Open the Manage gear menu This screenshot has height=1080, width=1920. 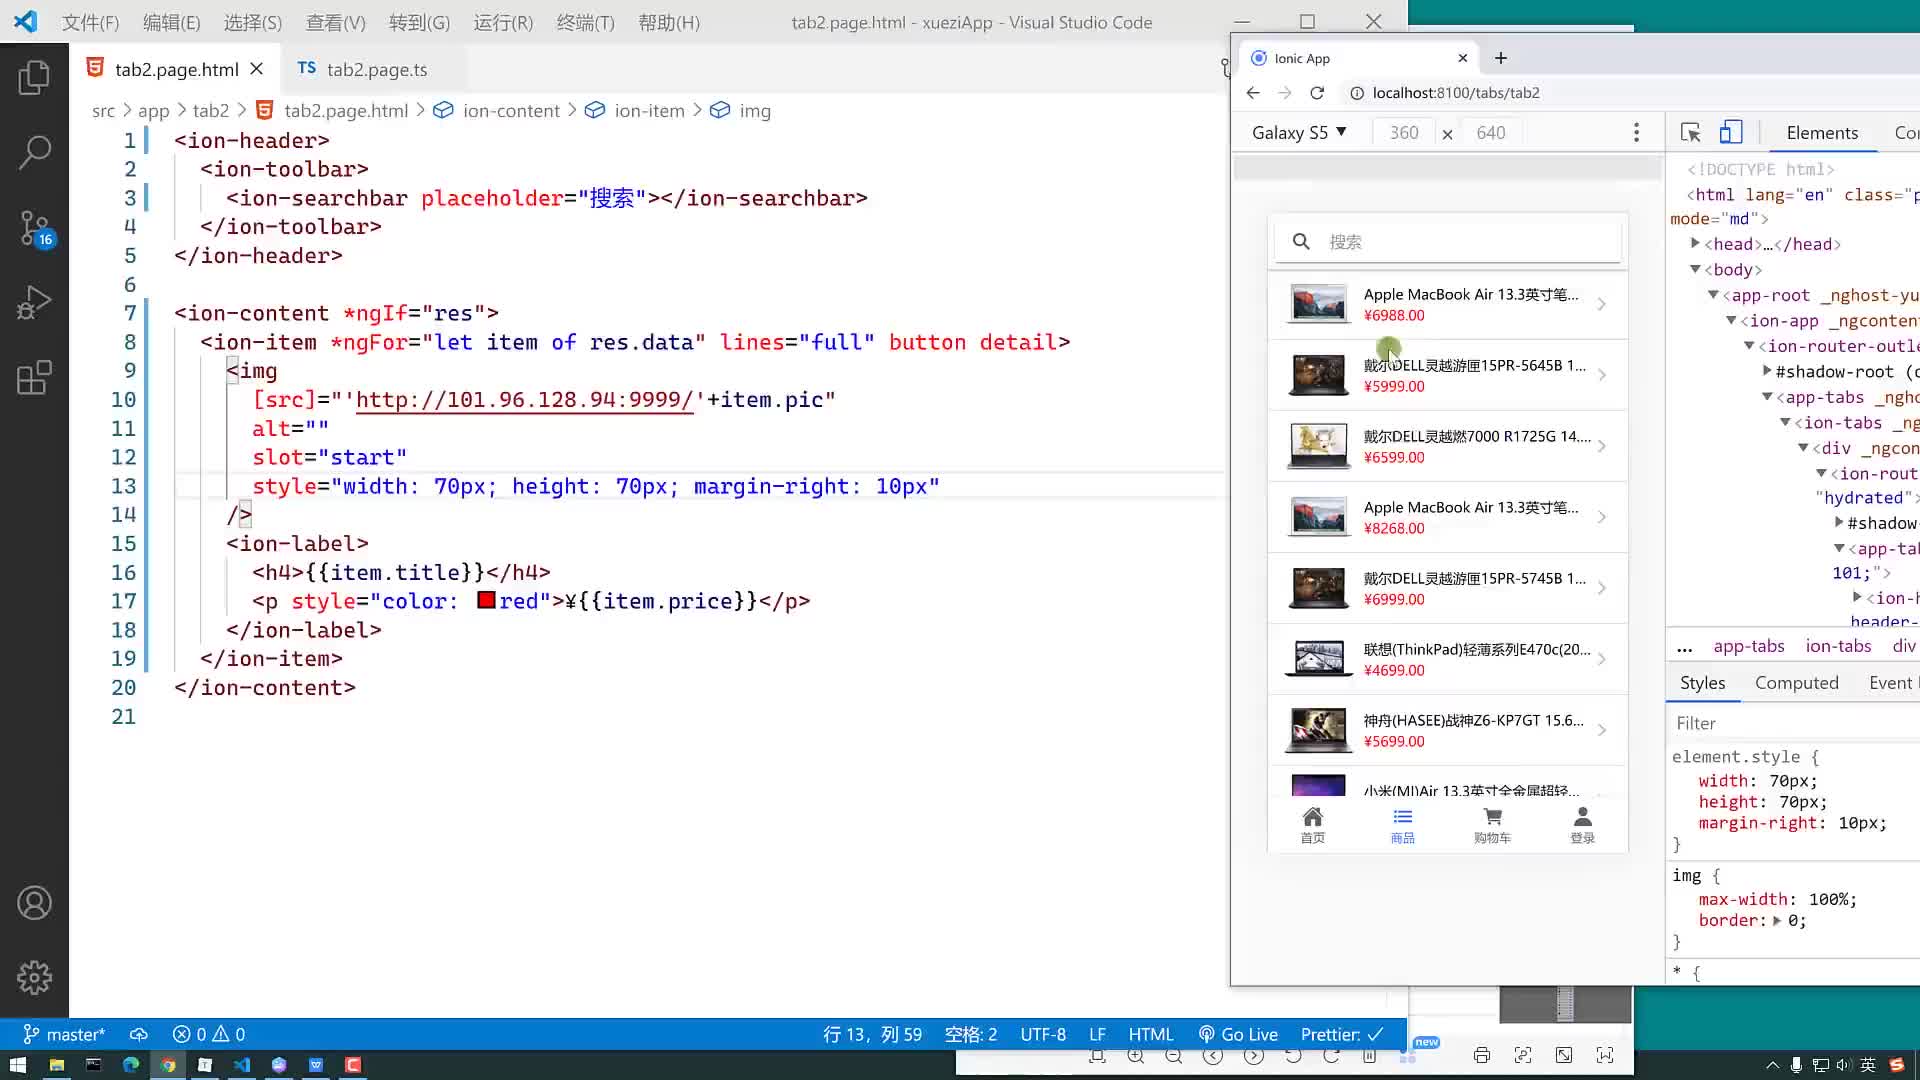[x=34, y=978]
